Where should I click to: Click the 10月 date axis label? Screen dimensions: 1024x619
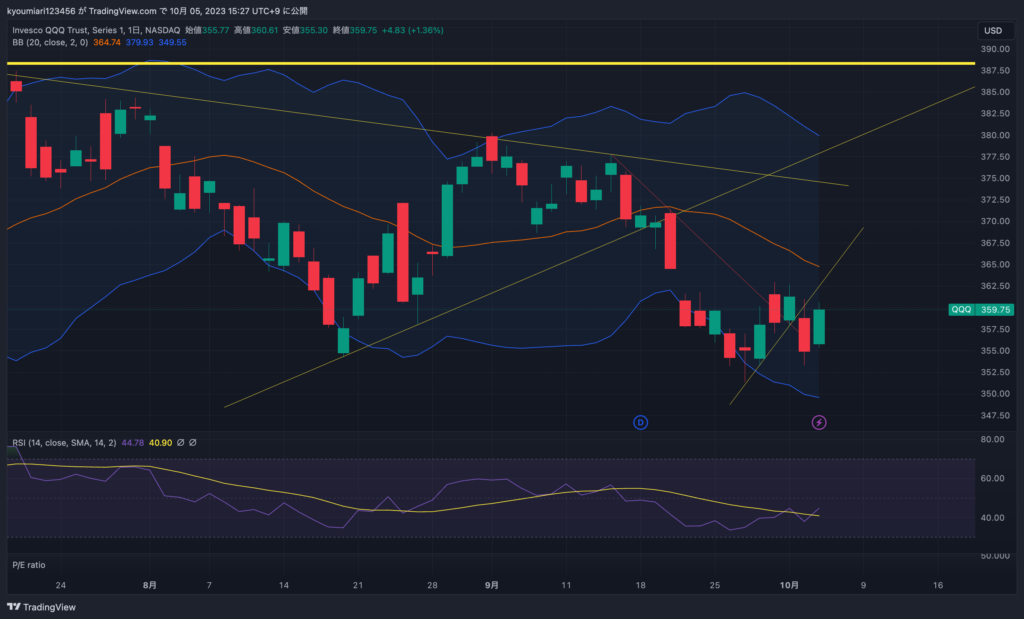(789, 585)
